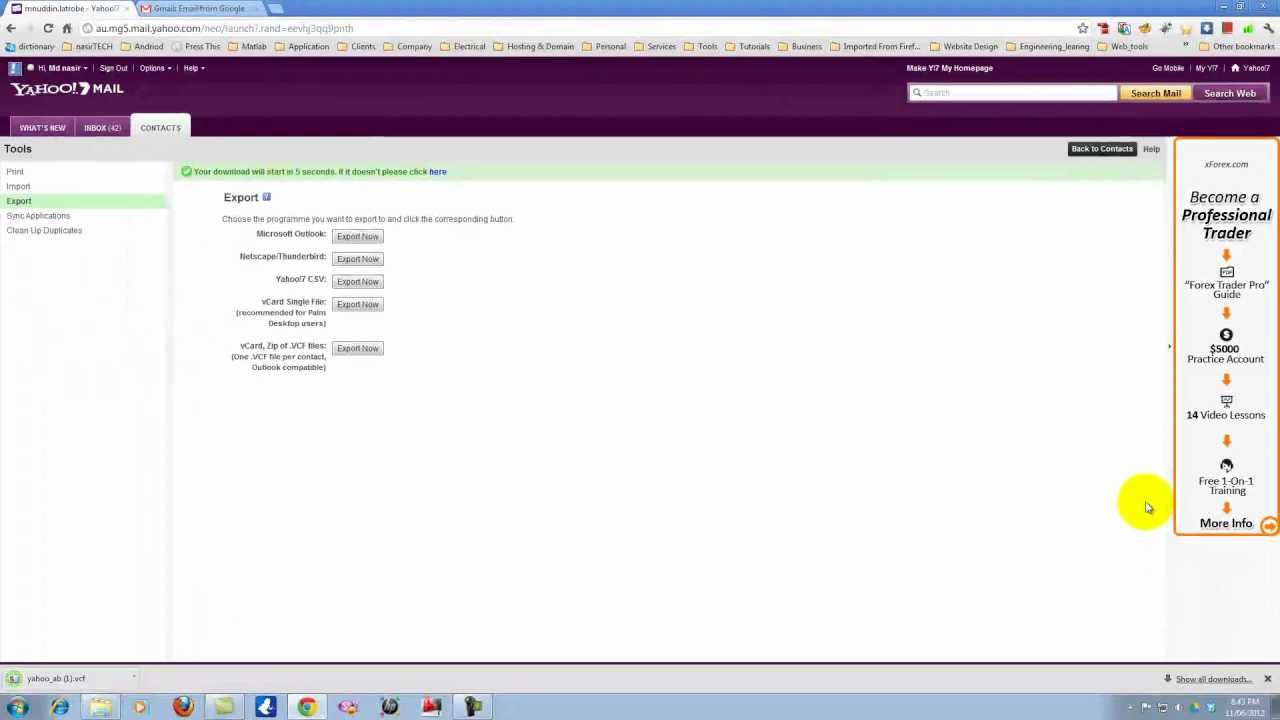The image size is (1280, 720).
Task: Open Windows Explorer folder from taskbar
Action: 100,707
